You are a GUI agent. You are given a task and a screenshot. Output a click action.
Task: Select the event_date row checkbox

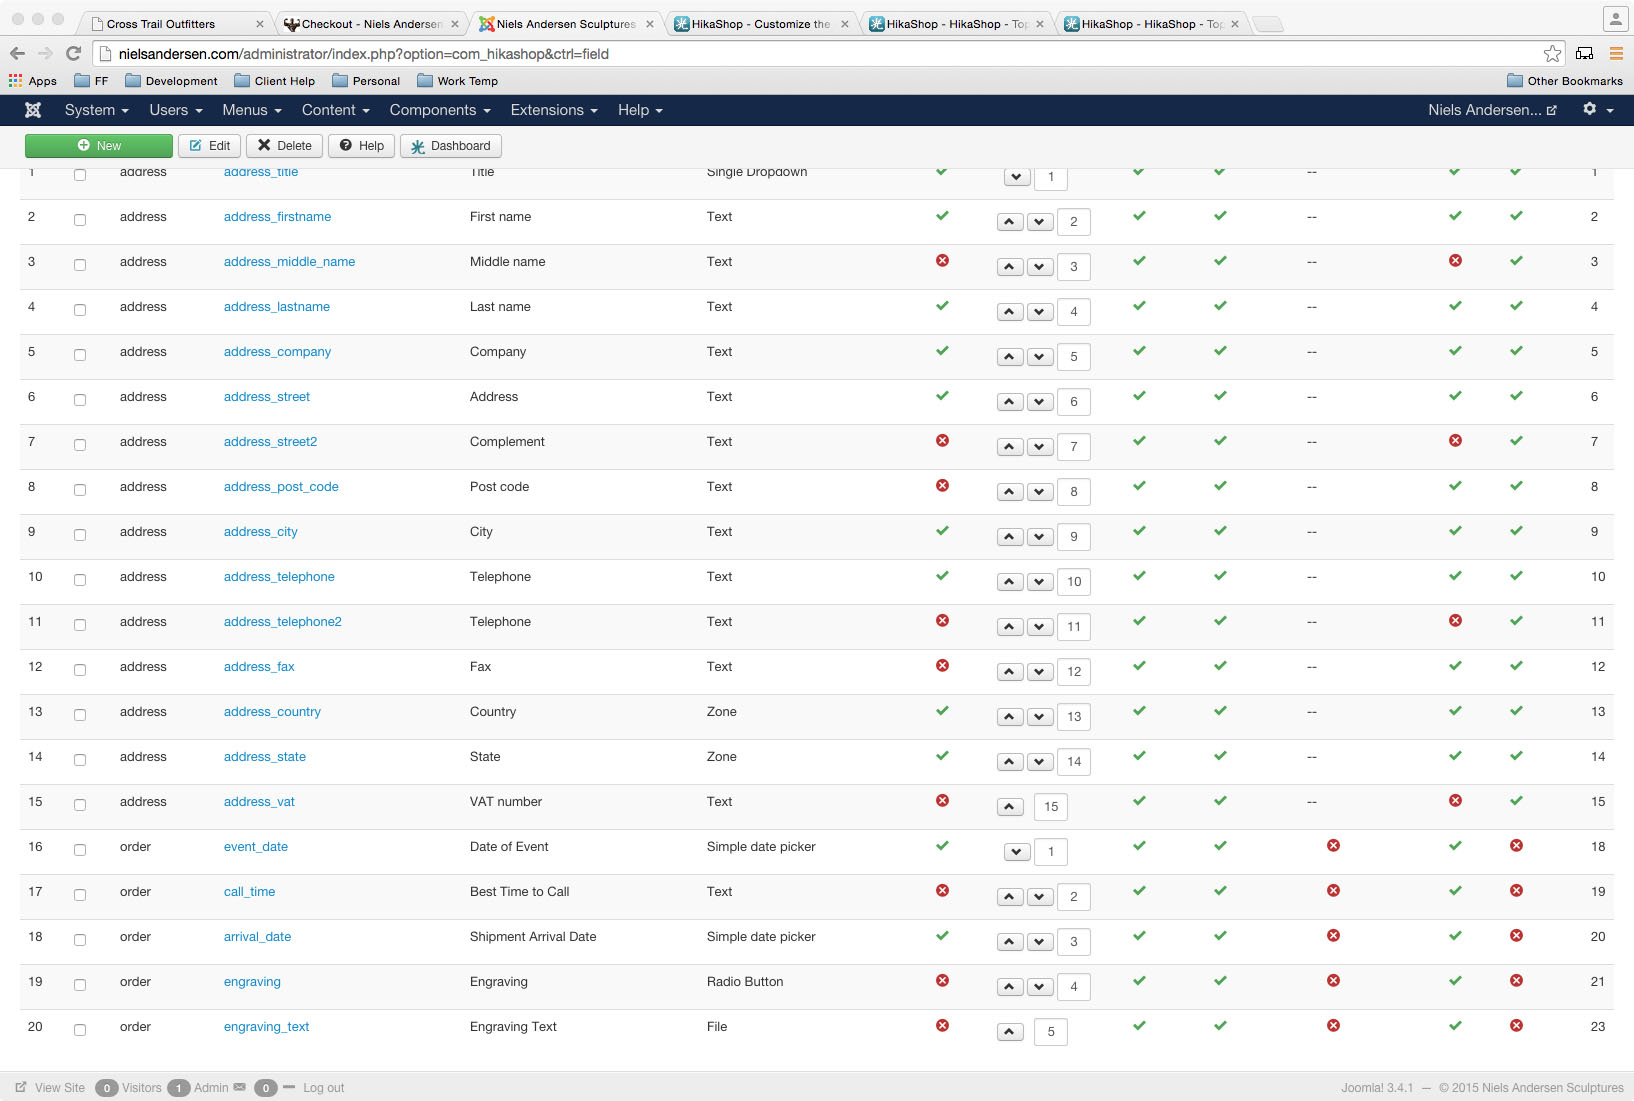[x=80, y=850]
